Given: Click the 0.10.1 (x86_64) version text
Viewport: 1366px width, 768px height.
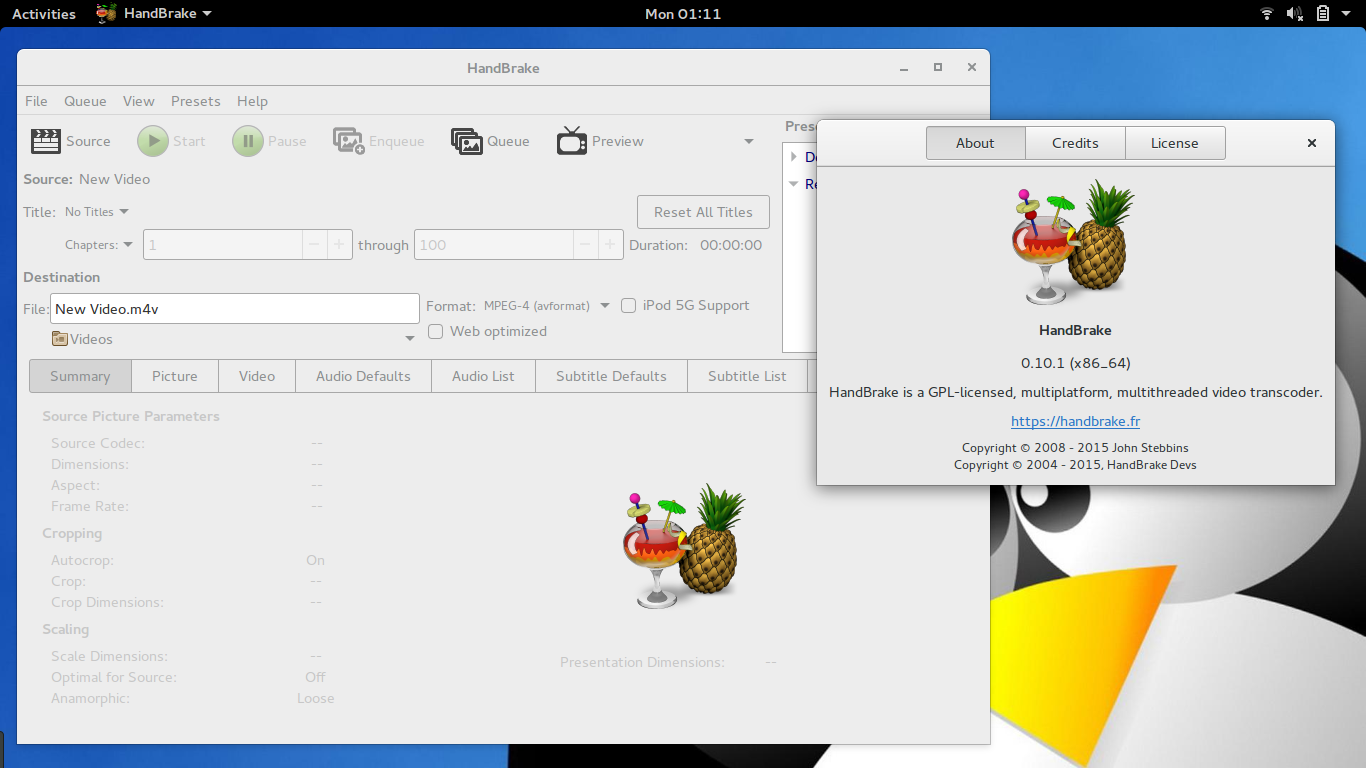Looking at the screenshot, I should (1075, 363).
